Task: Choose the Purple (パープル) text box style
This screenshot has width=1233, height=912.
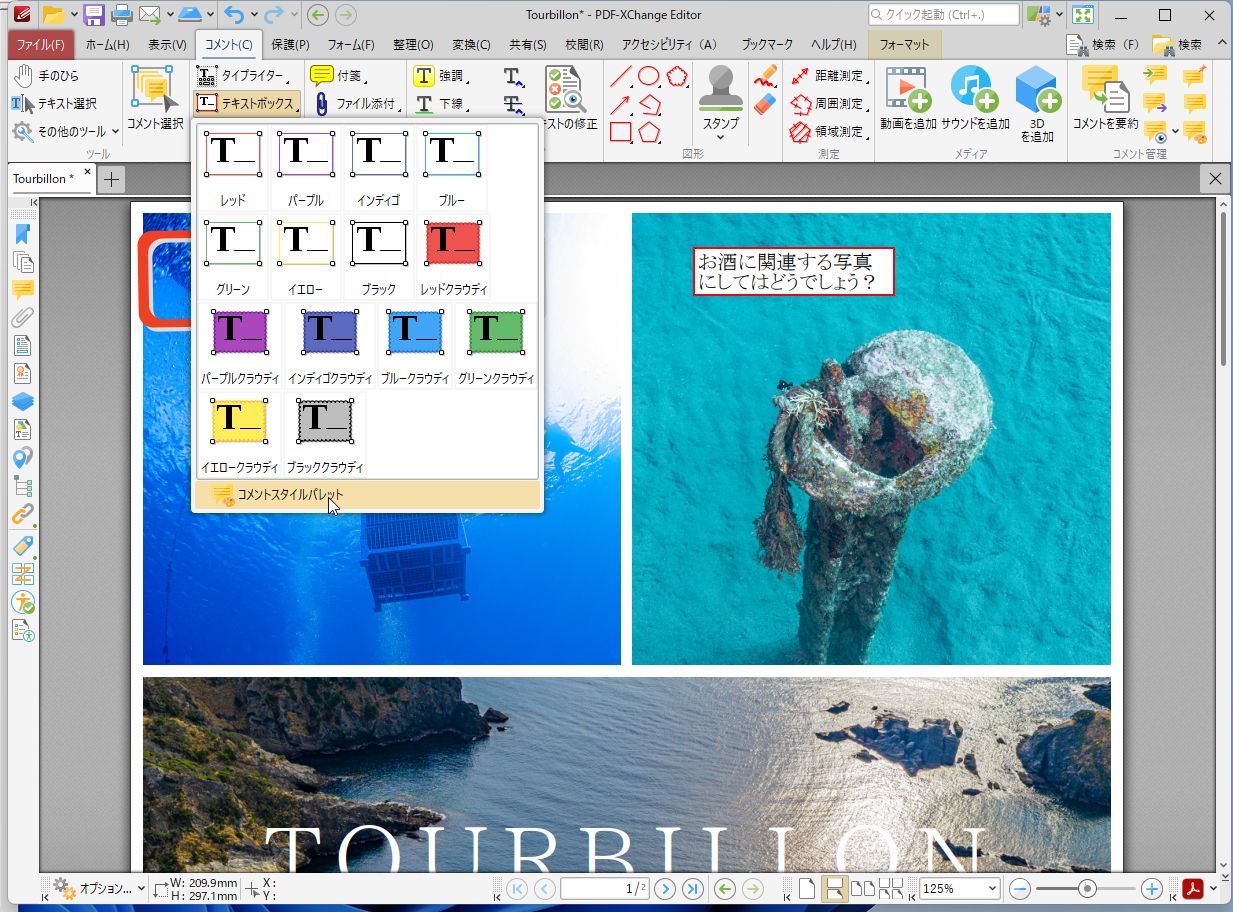Action: (306, 167)
